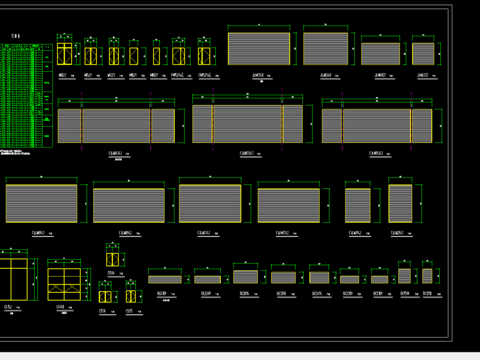Select the widest louvered panel in the top row
The width and height of the screenshot is (480, 360).
point(259,49)
